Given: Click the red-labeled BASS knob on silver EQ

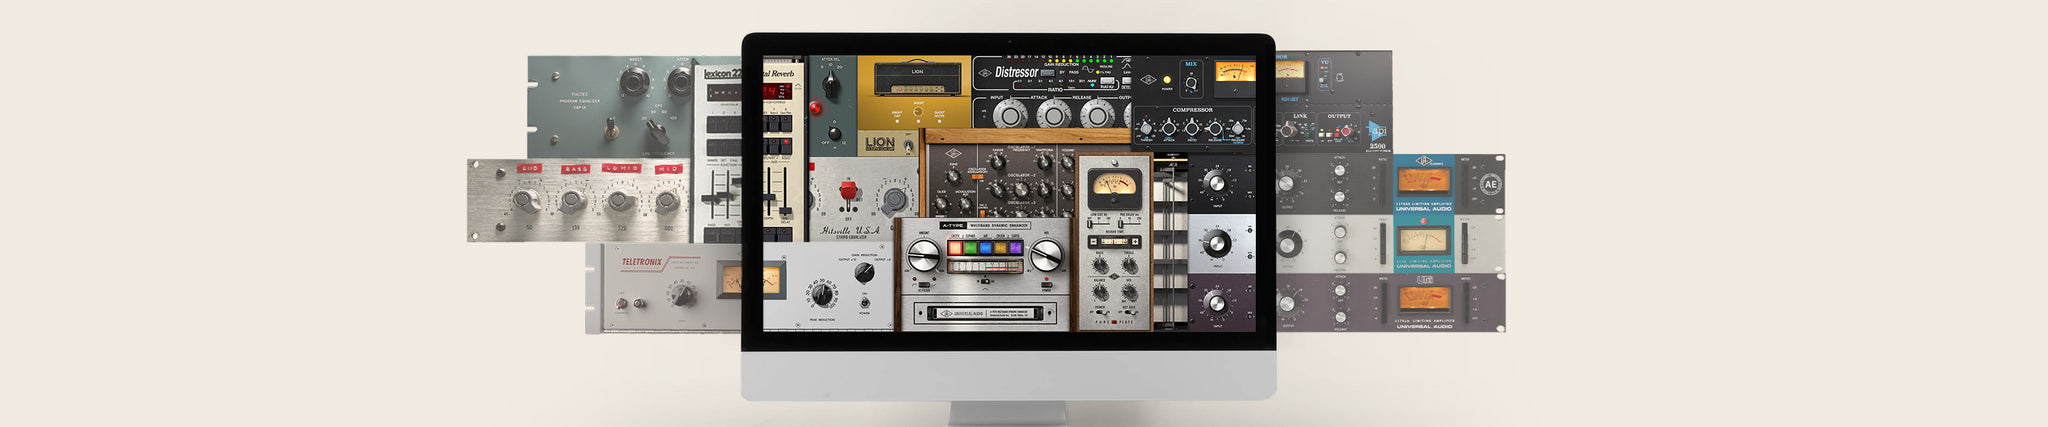Looking at the screenshot, I should 572,201.
